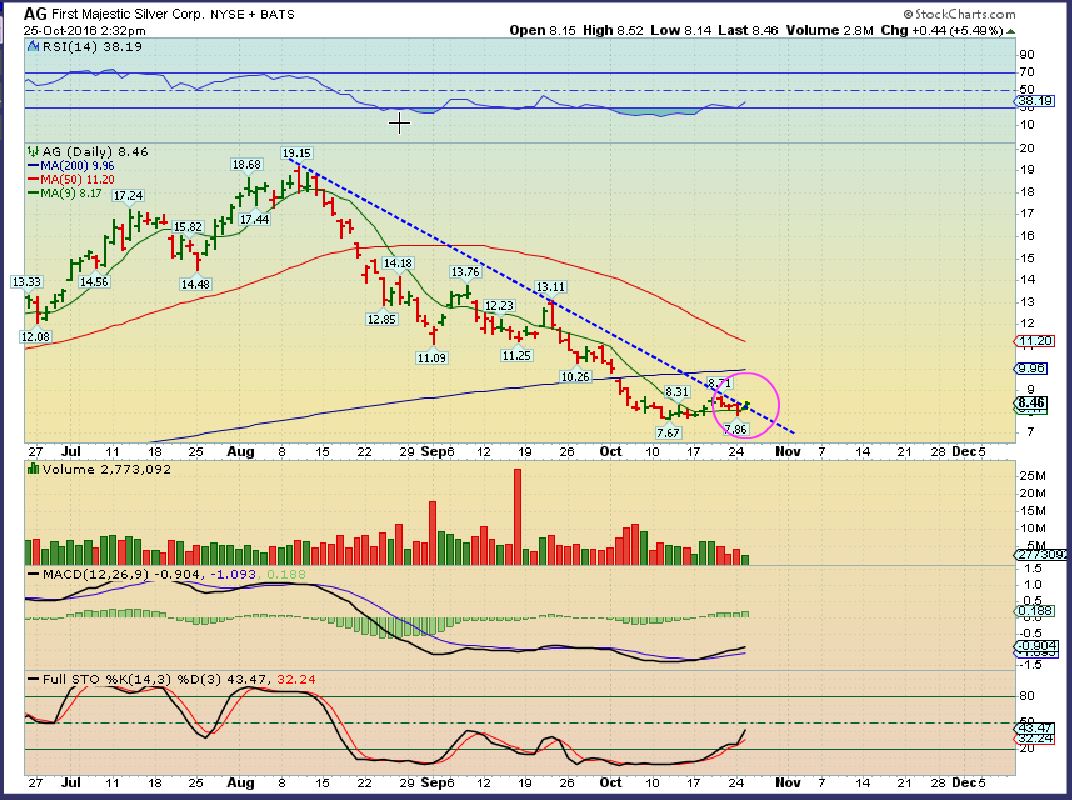Click the 12.85 price label
Image resolution: width=1072 pixels, height=800 pixels.
381,319
